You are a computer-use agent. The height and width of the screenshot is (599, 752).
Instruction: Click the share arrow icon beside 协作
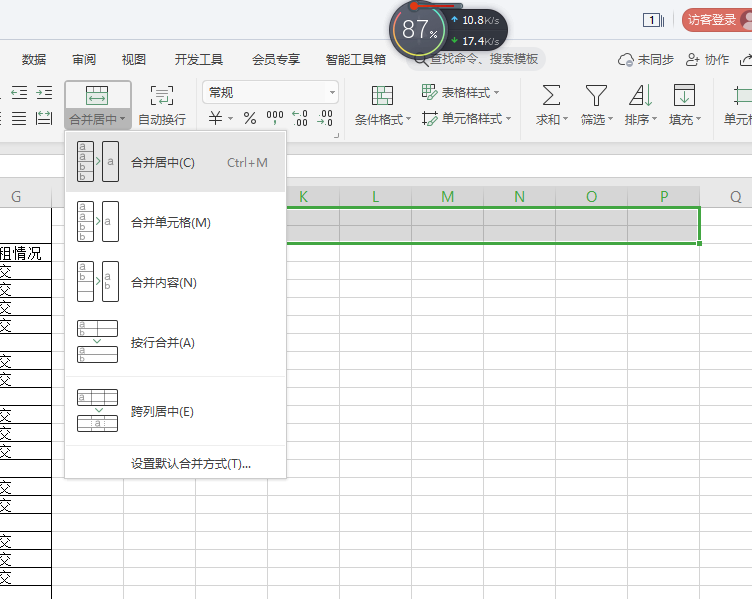[x=746, y=59]
